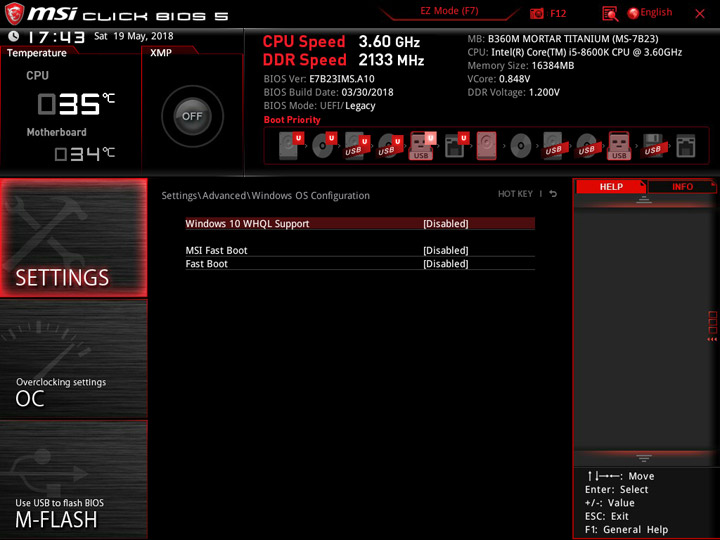The width and height of the screenshot is (720, 540).
Task: Change the language from English
Action: click(x=656, y=12)
